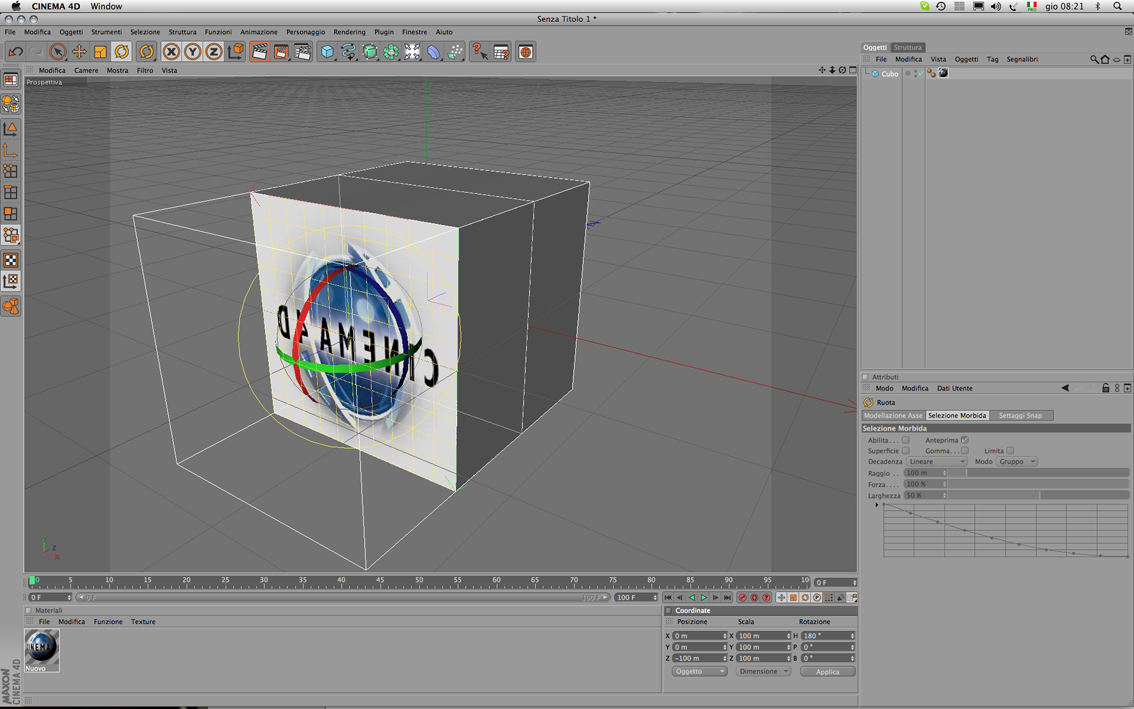The image size is (1134, 709).
Task: Toggle Z axis lock button
Action: coord(213,51)
